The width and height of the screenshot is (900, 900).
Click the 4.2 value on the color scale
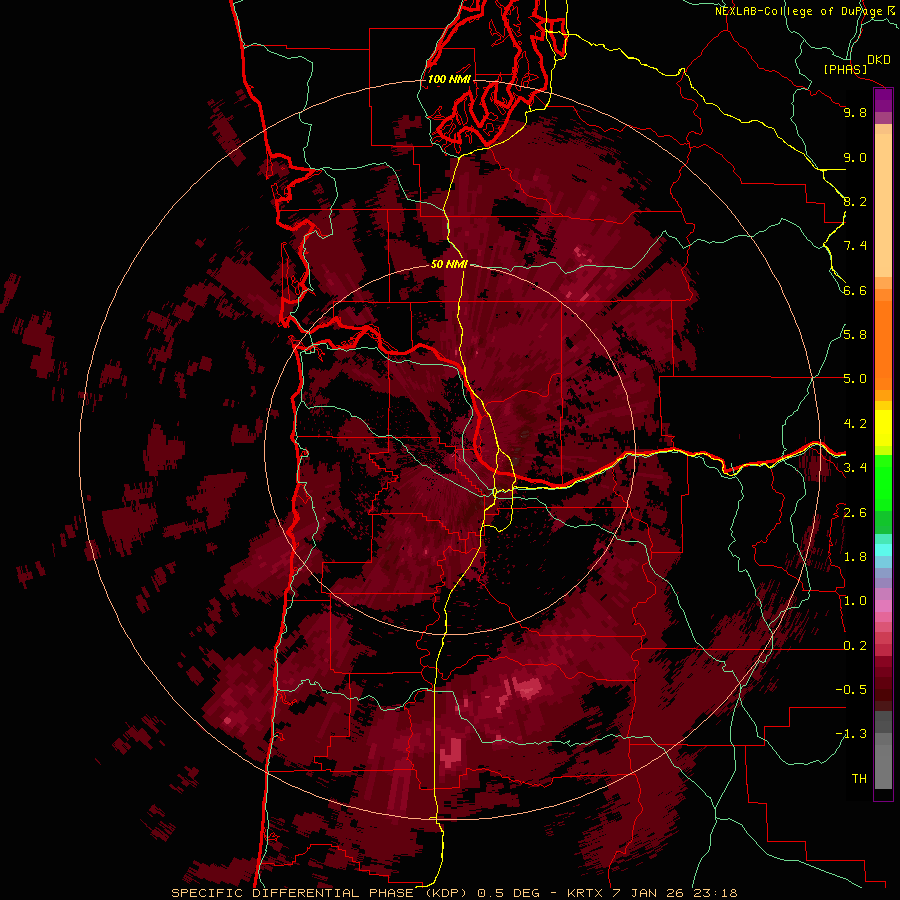[x=855, y=424]
